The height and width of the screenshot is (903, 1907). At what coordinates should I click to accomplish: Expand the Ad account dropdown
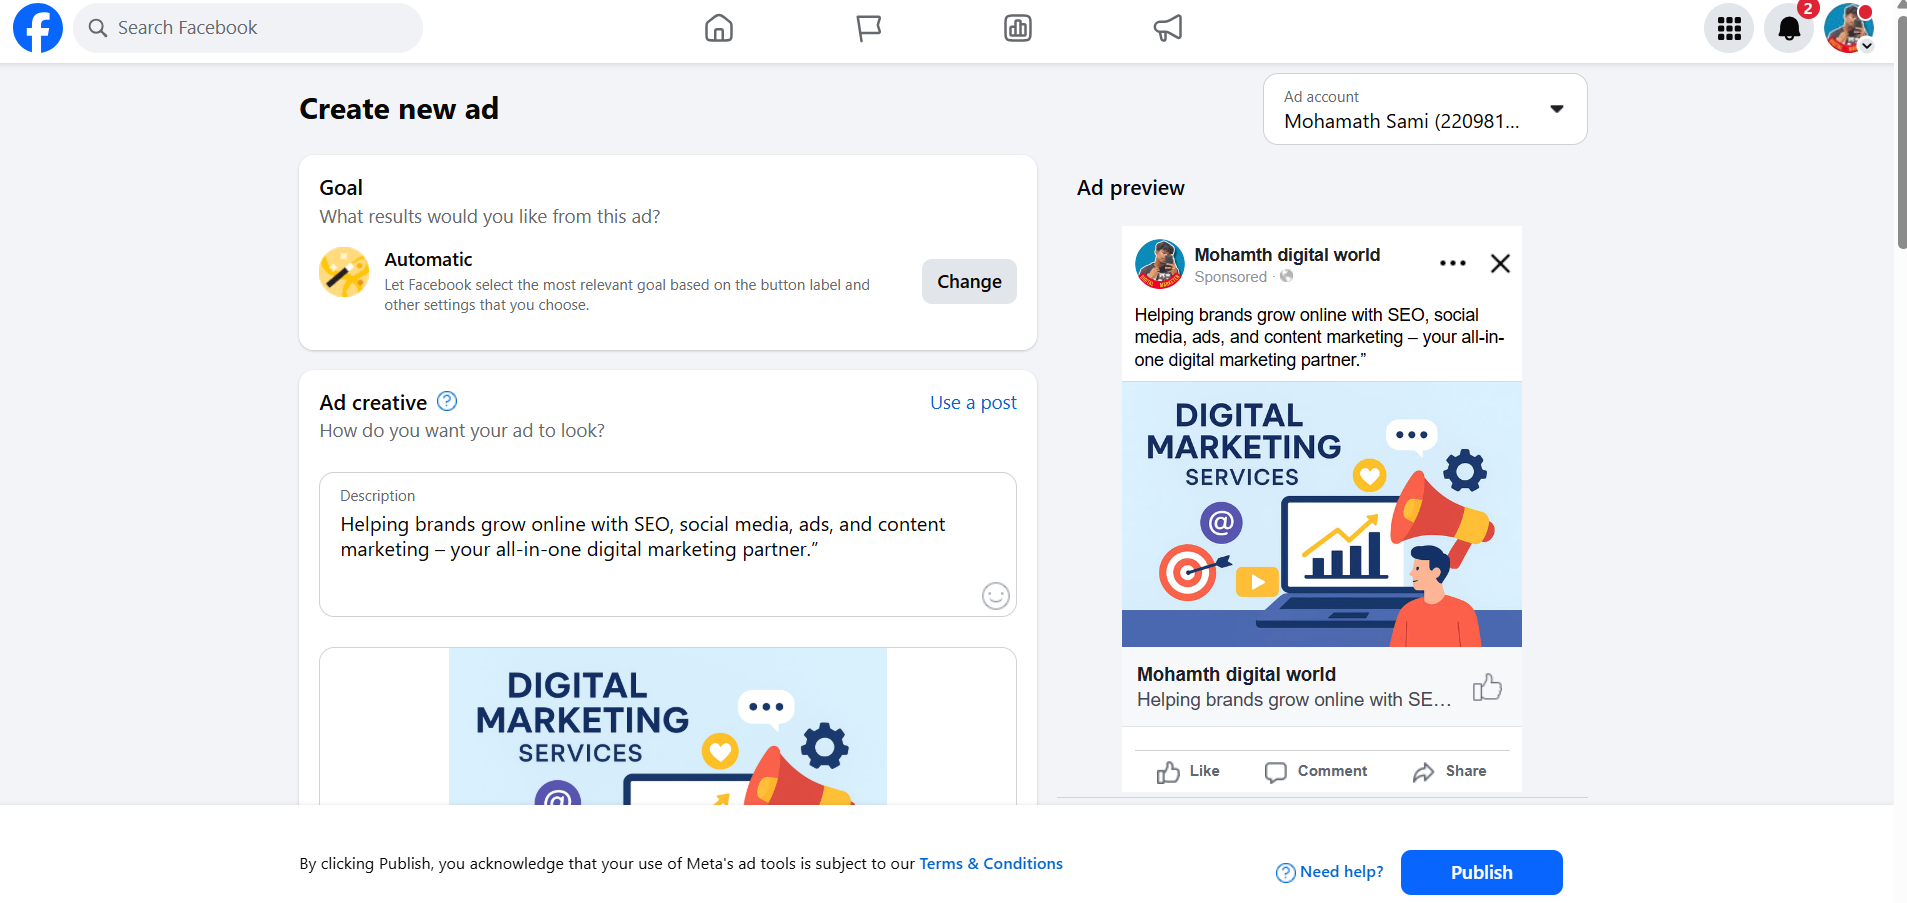(1556, 108)
